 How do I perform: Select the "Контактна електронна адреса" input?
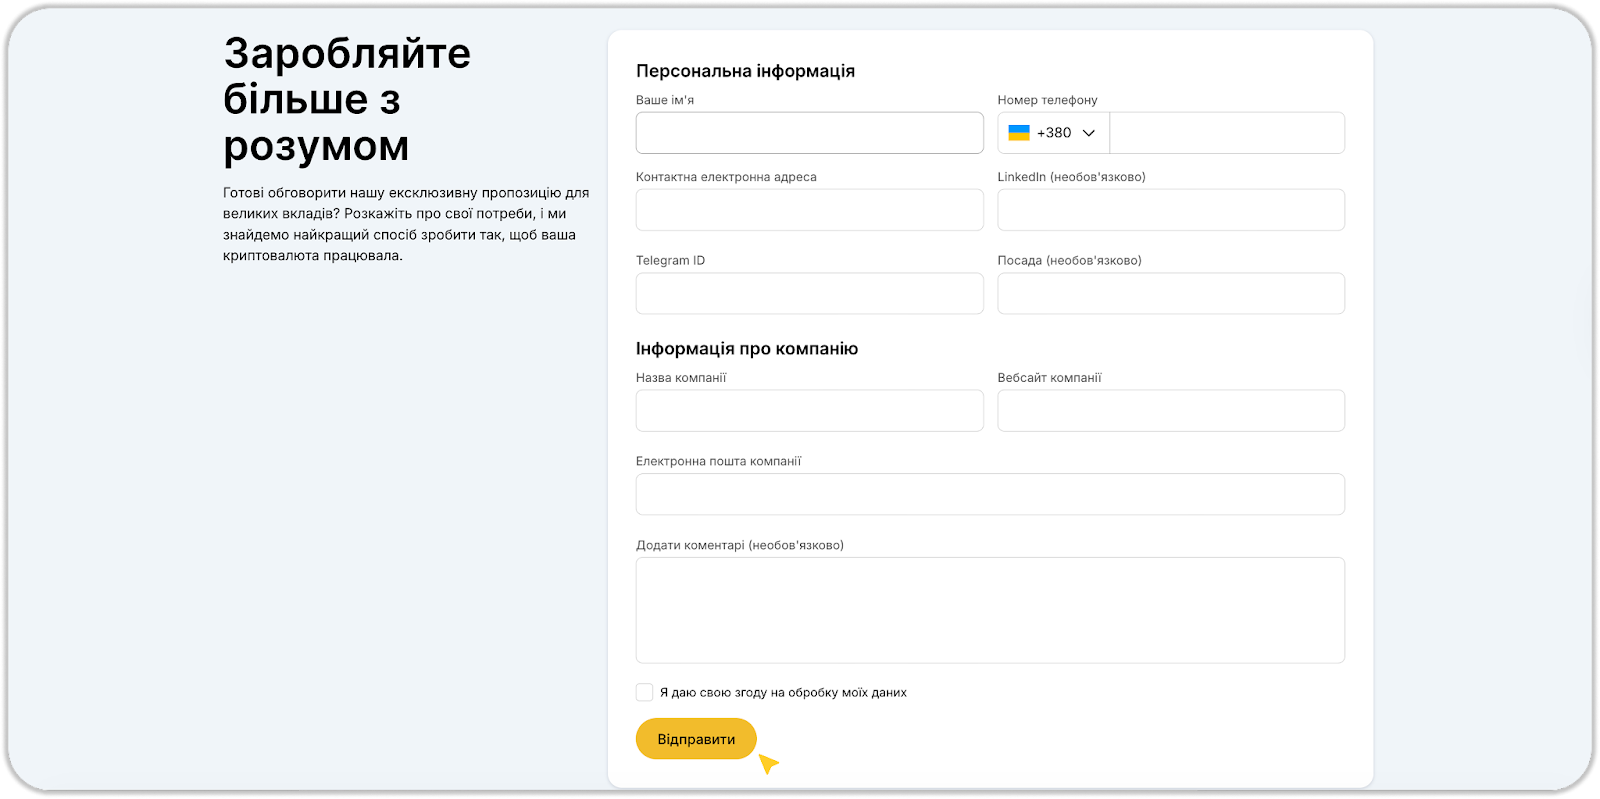pyautogui.click(x=809, y=210)
